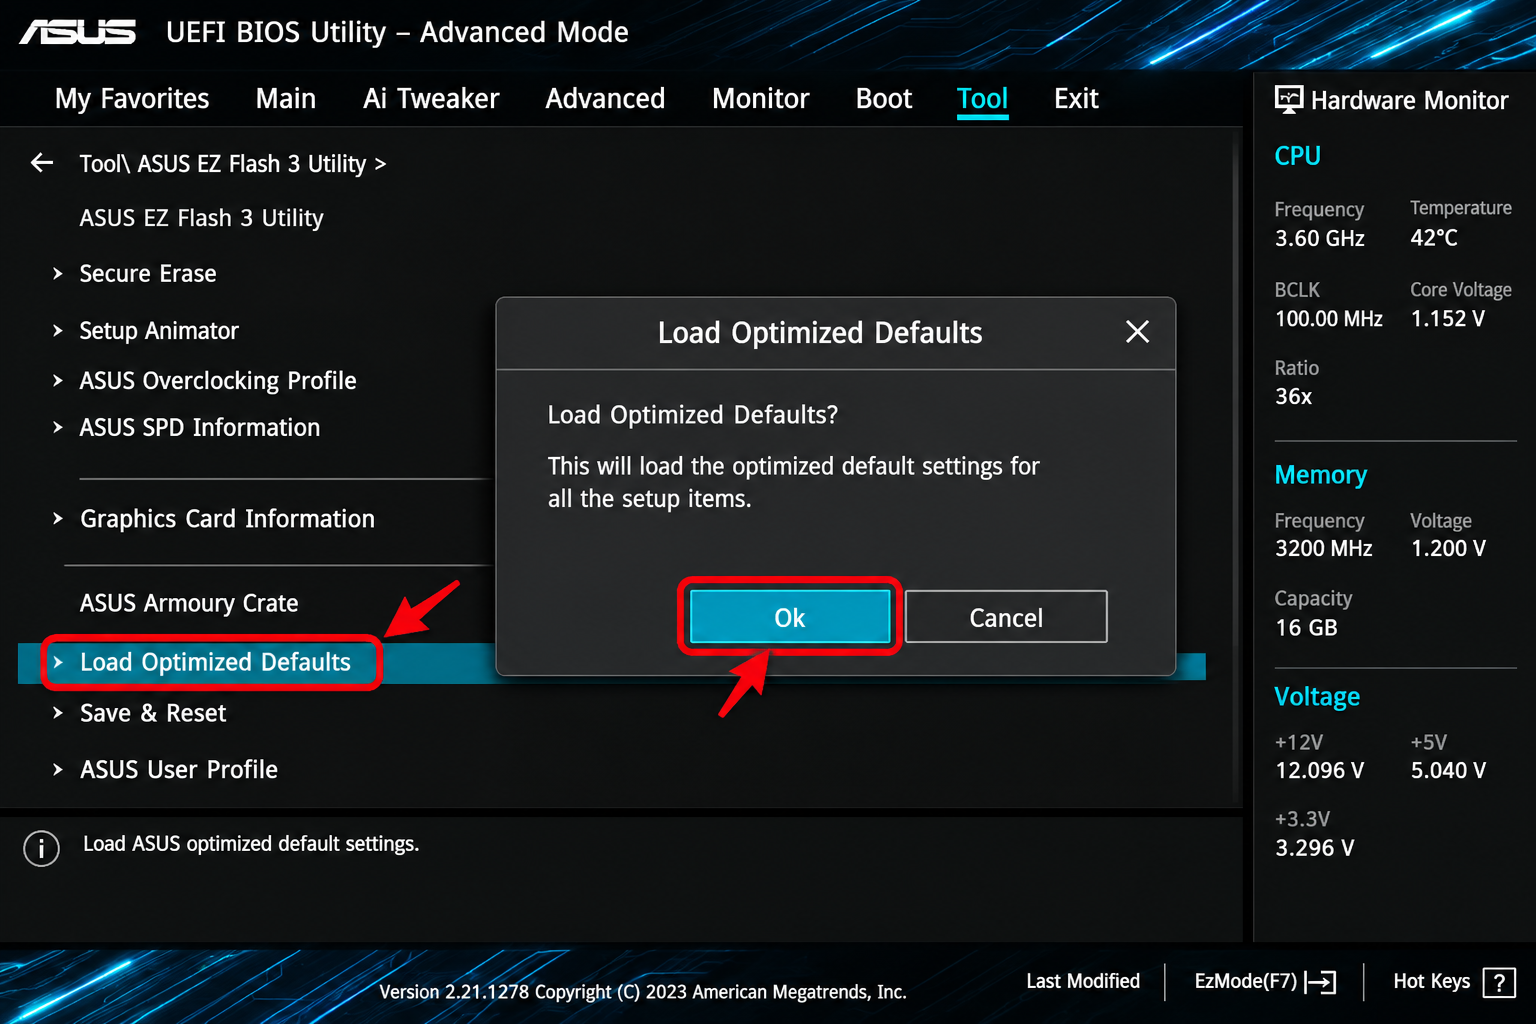Click the CPU section heading
The width and height of the screenshot is (1536, 1024).
(x=1297, y=156)
